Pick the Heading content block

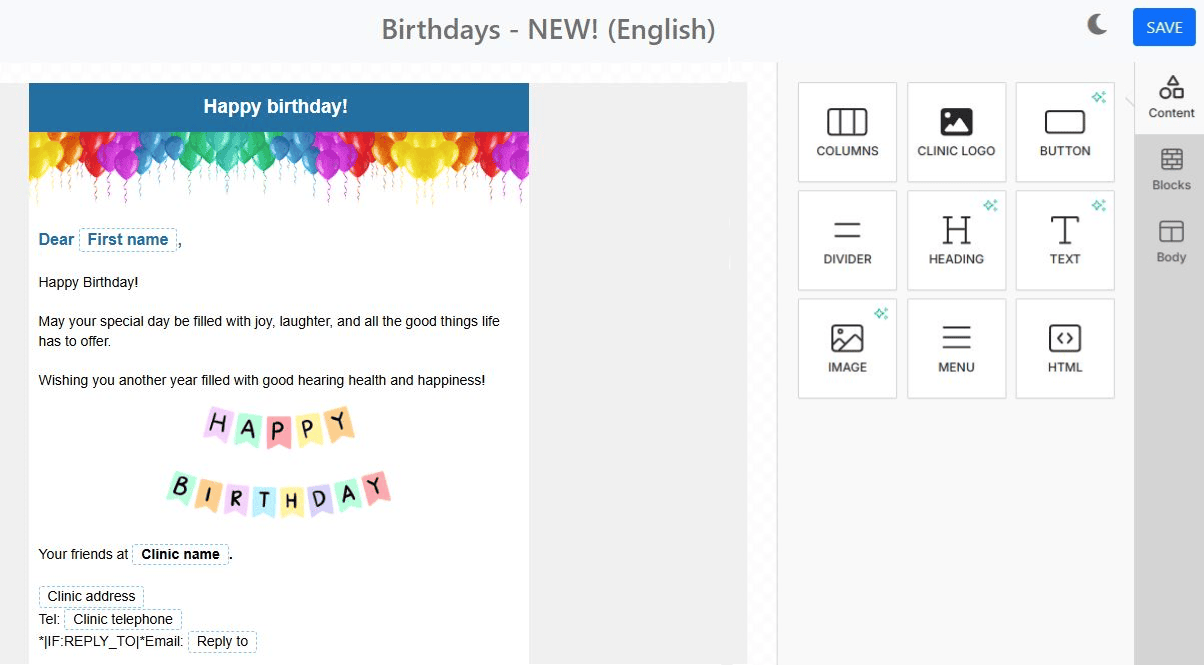[956, 240]
